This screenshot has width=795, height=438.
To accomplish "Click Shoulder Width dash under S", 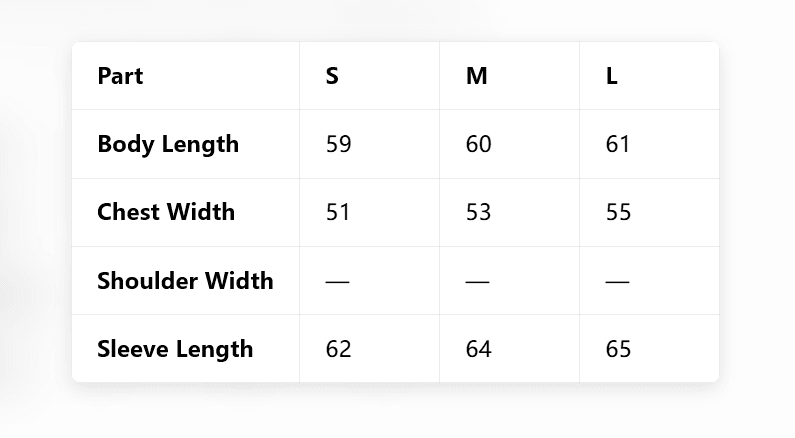I will (338, 282).
